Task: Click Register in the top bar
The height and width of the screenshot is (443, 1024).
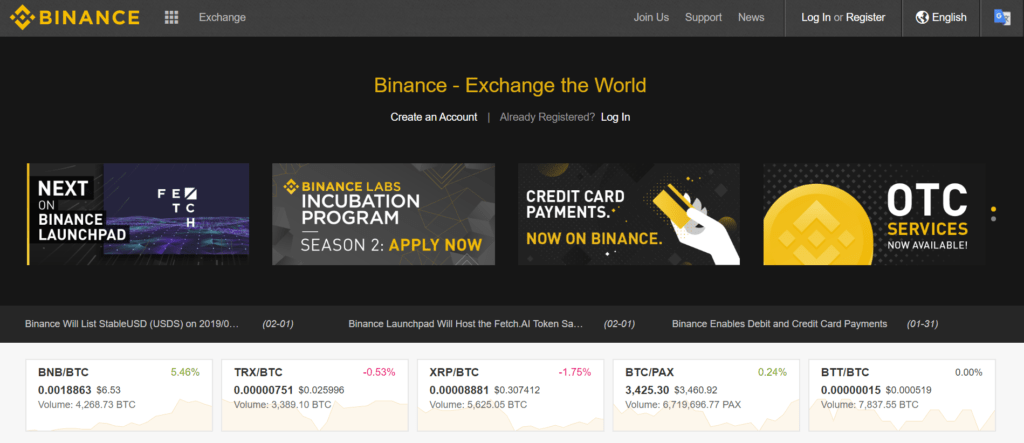Action: [865, 18]
